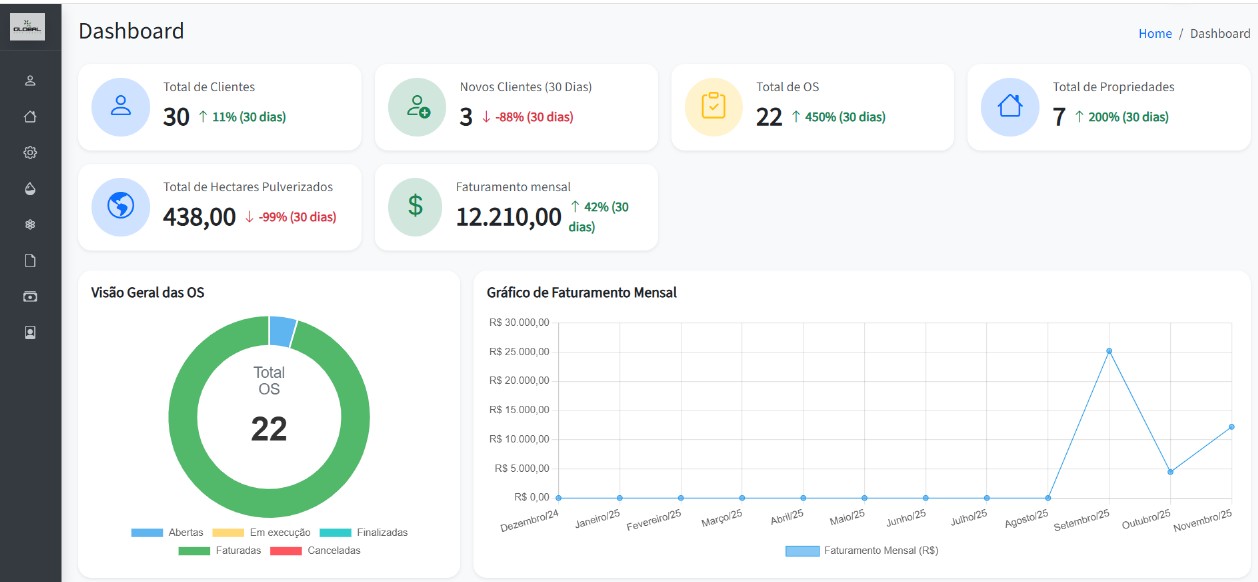Image resolution: width=1258 pixels, height=582 pixels.
Task: Open the contact badge icon in sidebar
Action: (30, 332)
